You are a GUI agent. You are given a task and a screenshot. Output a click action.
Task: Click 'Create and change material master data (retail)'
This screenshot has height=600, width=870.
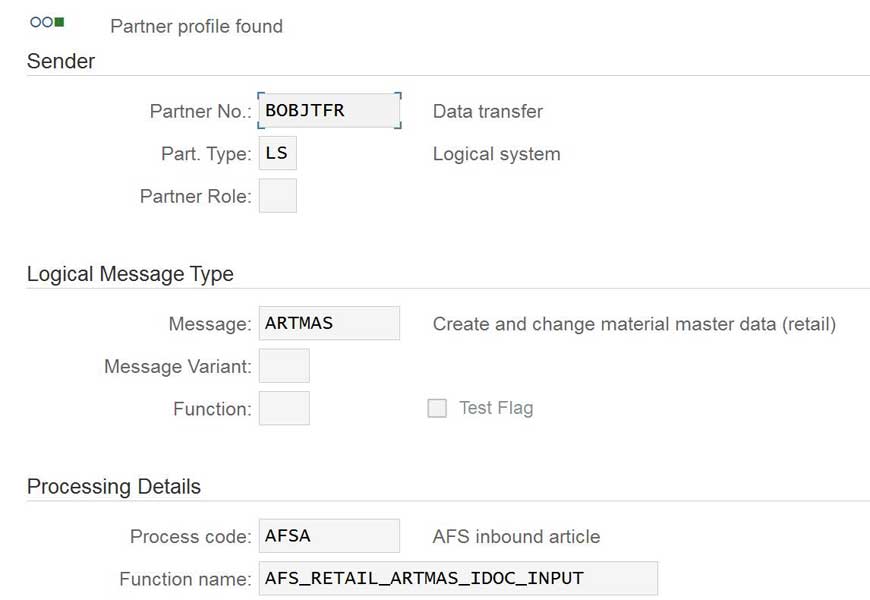click(634, 324)
